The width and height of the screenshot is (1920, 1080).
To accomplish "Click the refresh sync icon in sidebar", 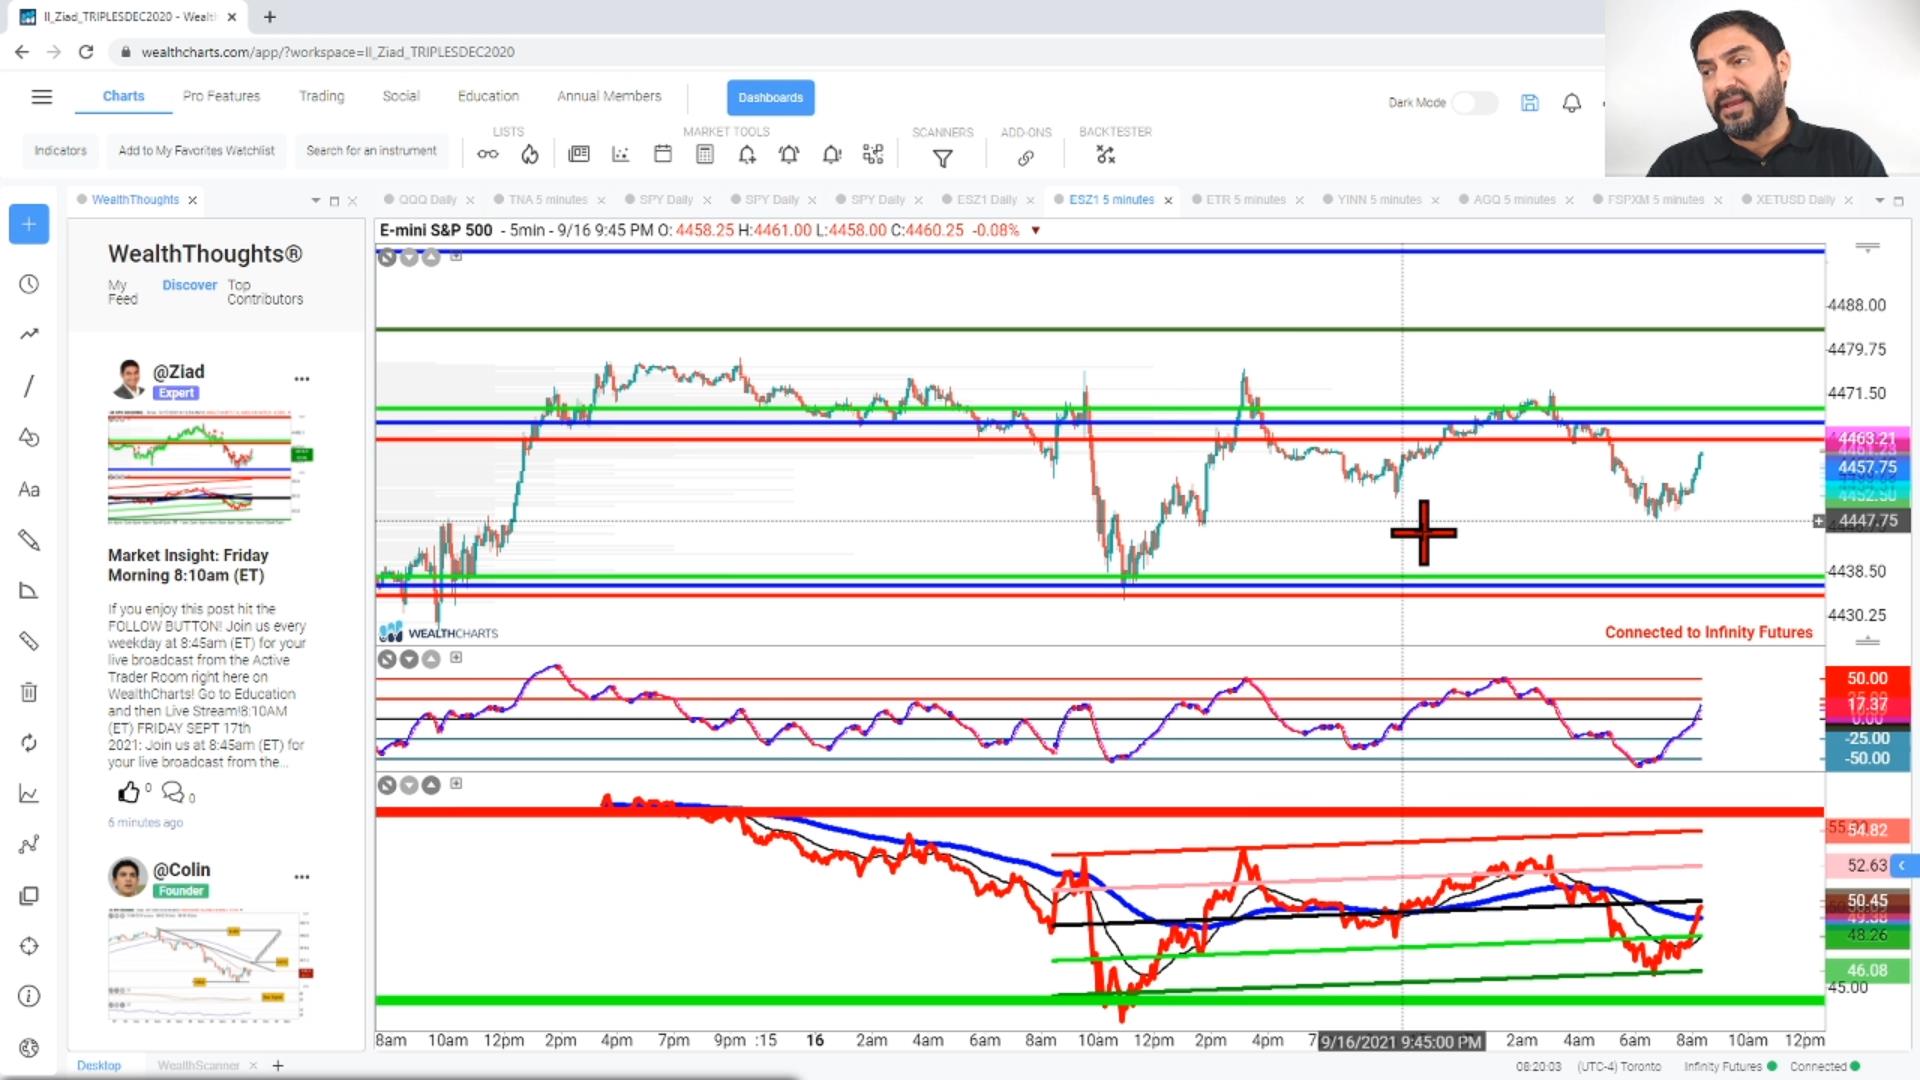I will coord(29,743).
